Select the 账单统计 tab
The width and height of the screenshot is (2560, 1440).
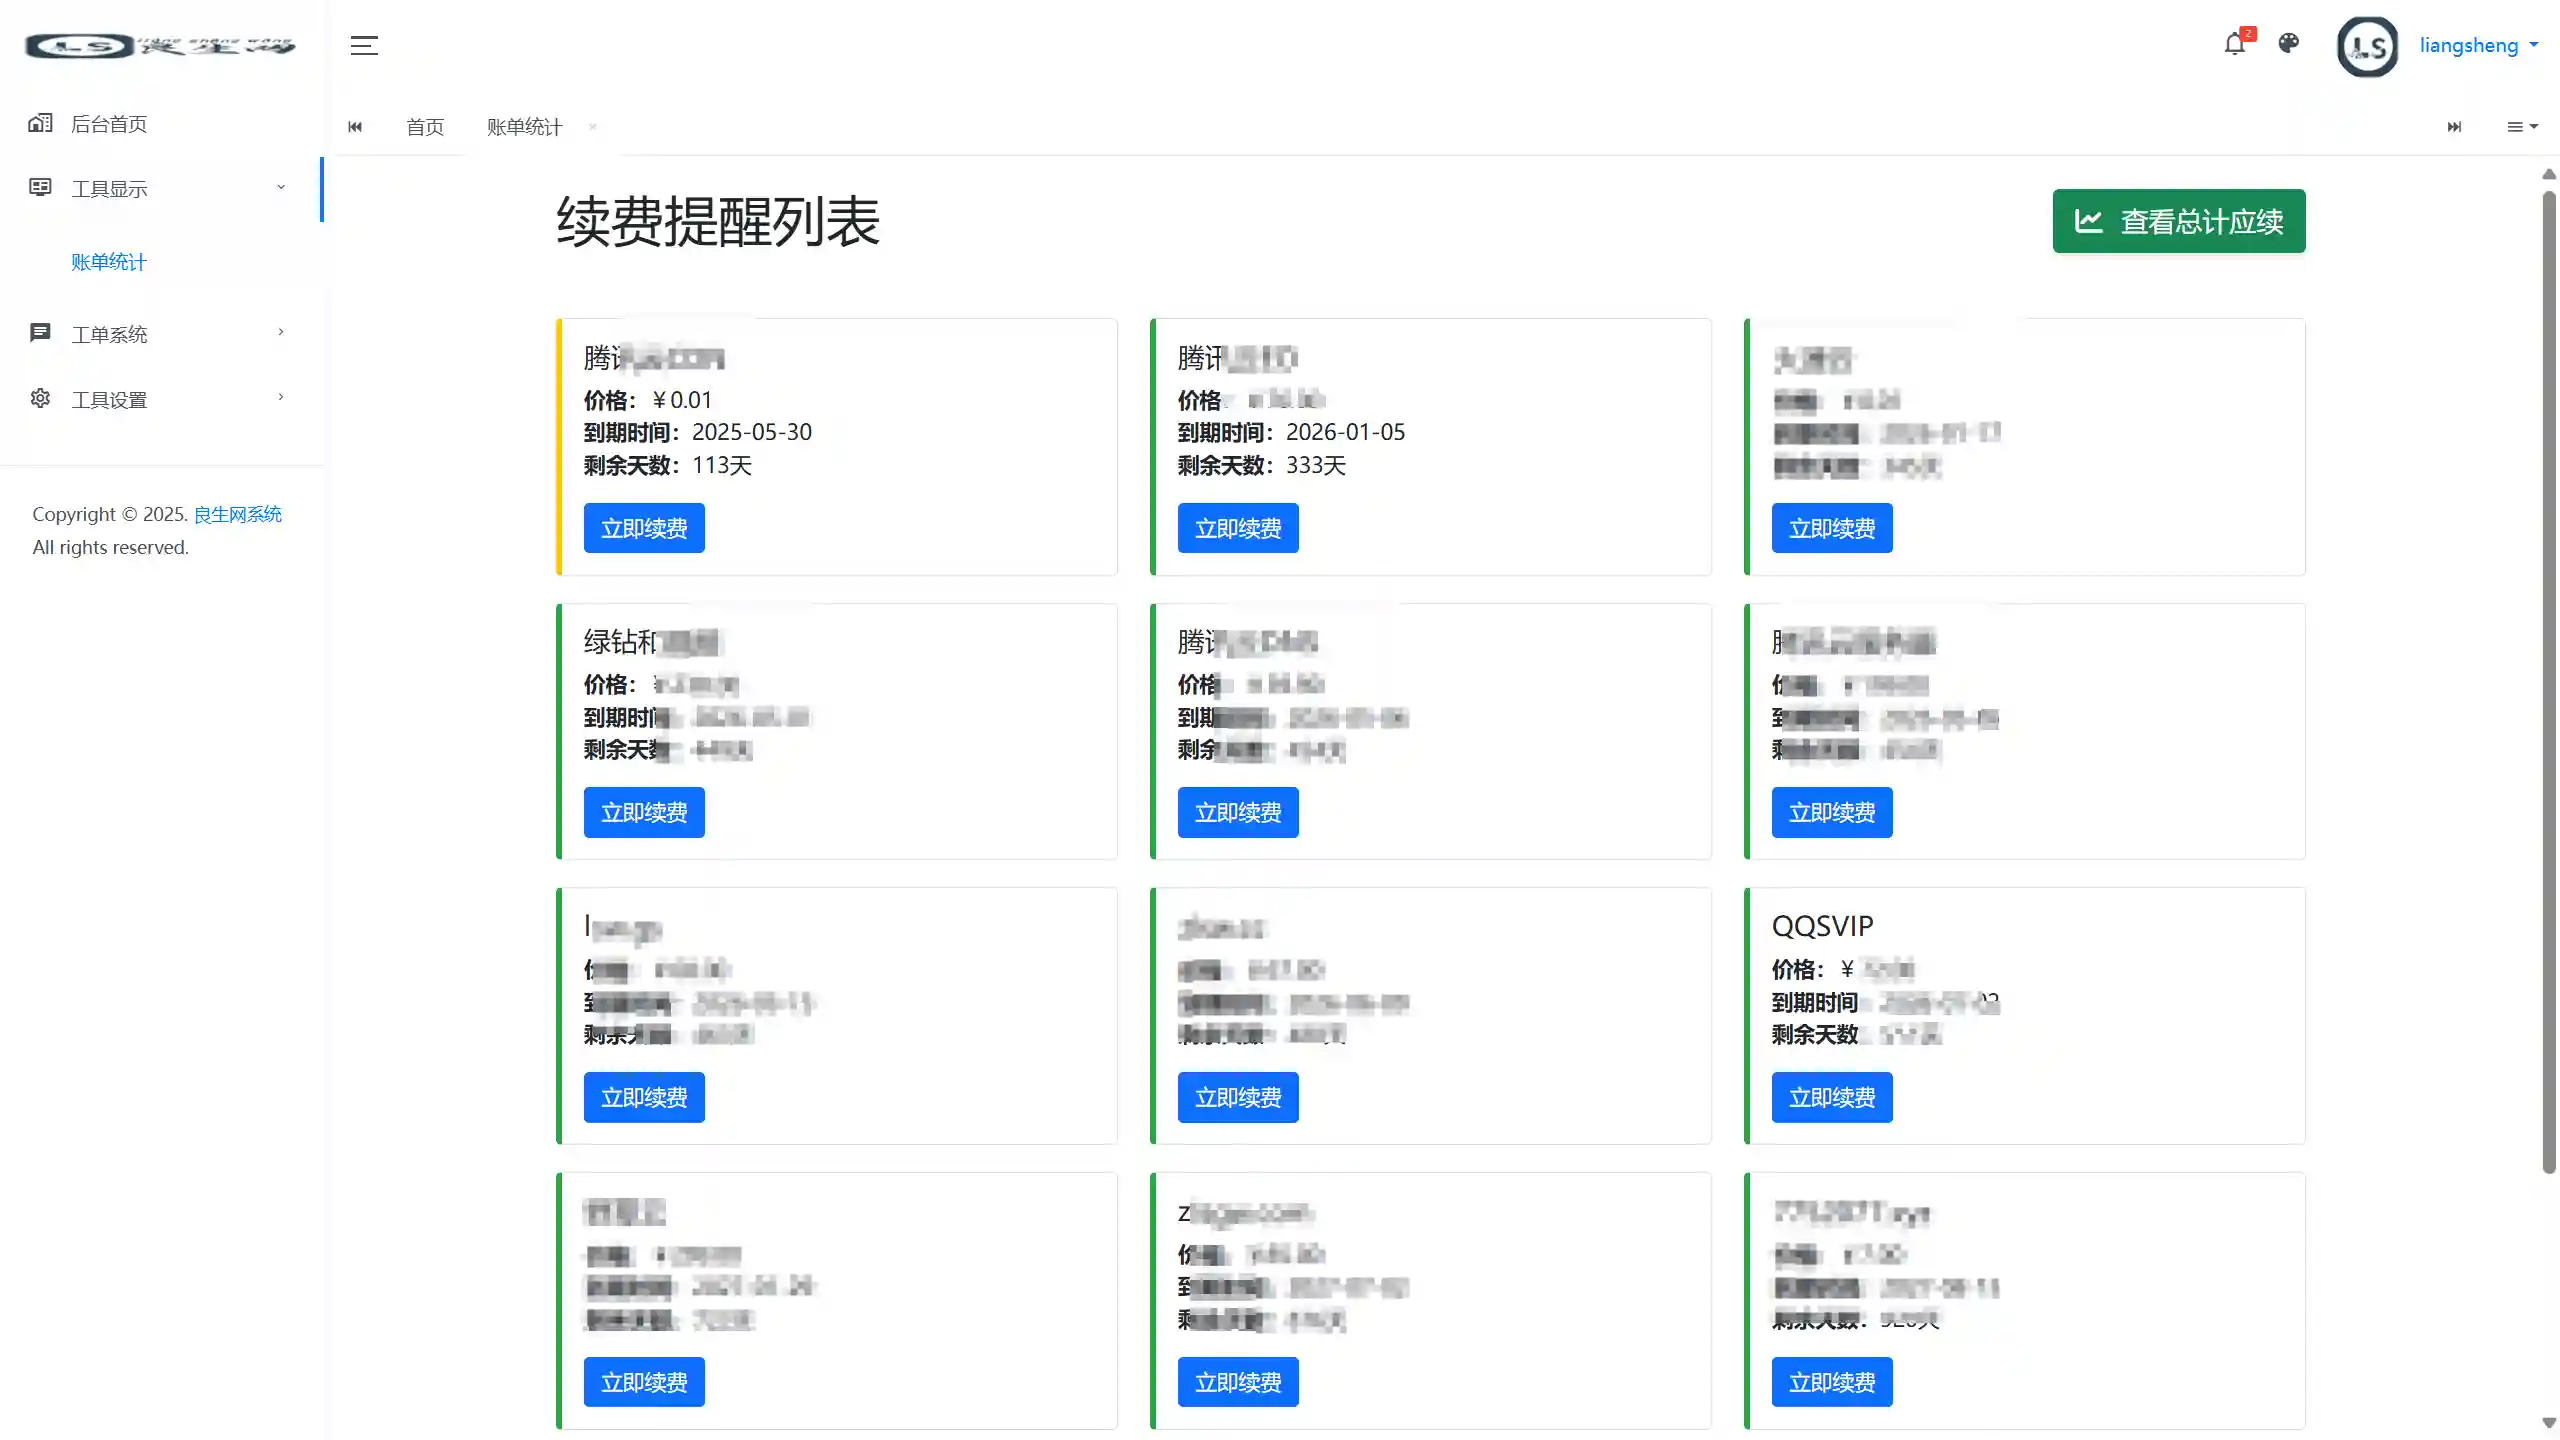[x=524, y=127]
